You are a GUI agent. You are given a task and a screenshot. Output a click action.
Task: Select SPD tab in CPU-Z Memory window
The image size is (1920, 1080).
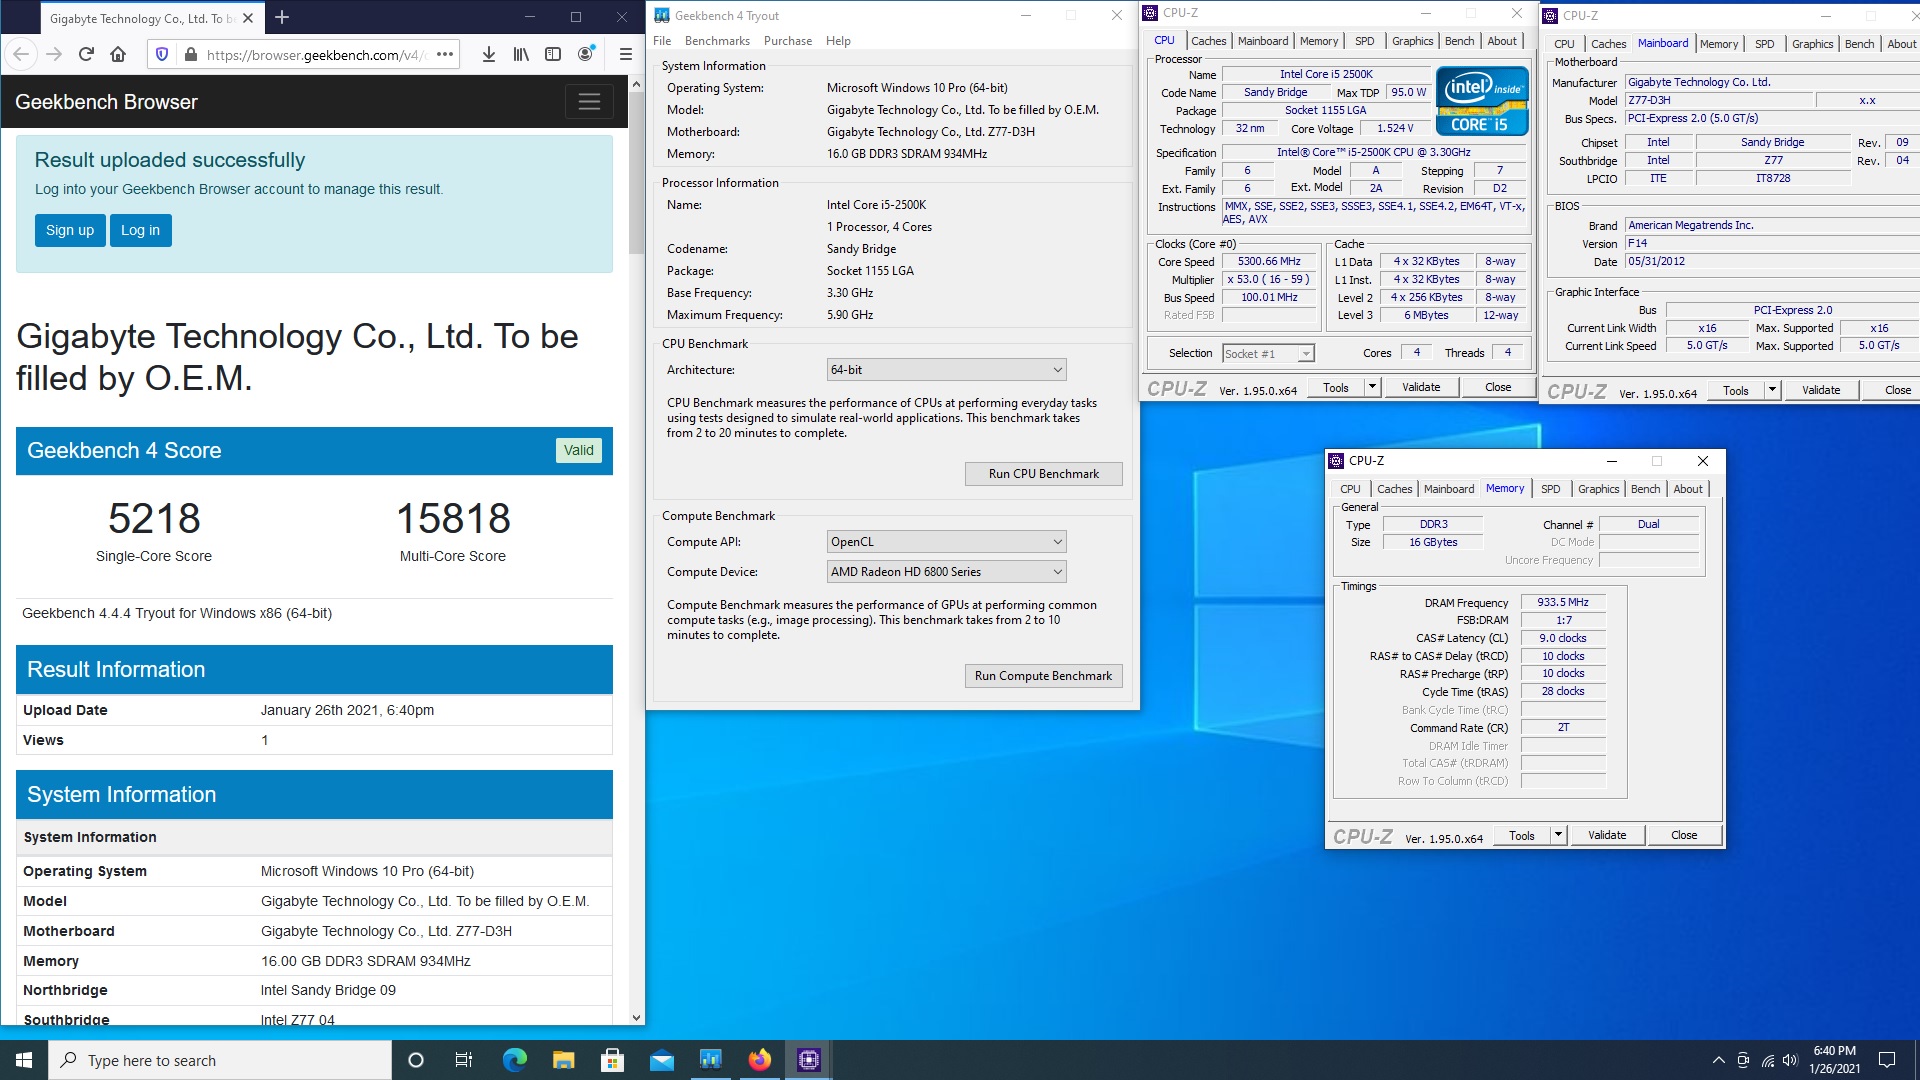pos(1550,489)
